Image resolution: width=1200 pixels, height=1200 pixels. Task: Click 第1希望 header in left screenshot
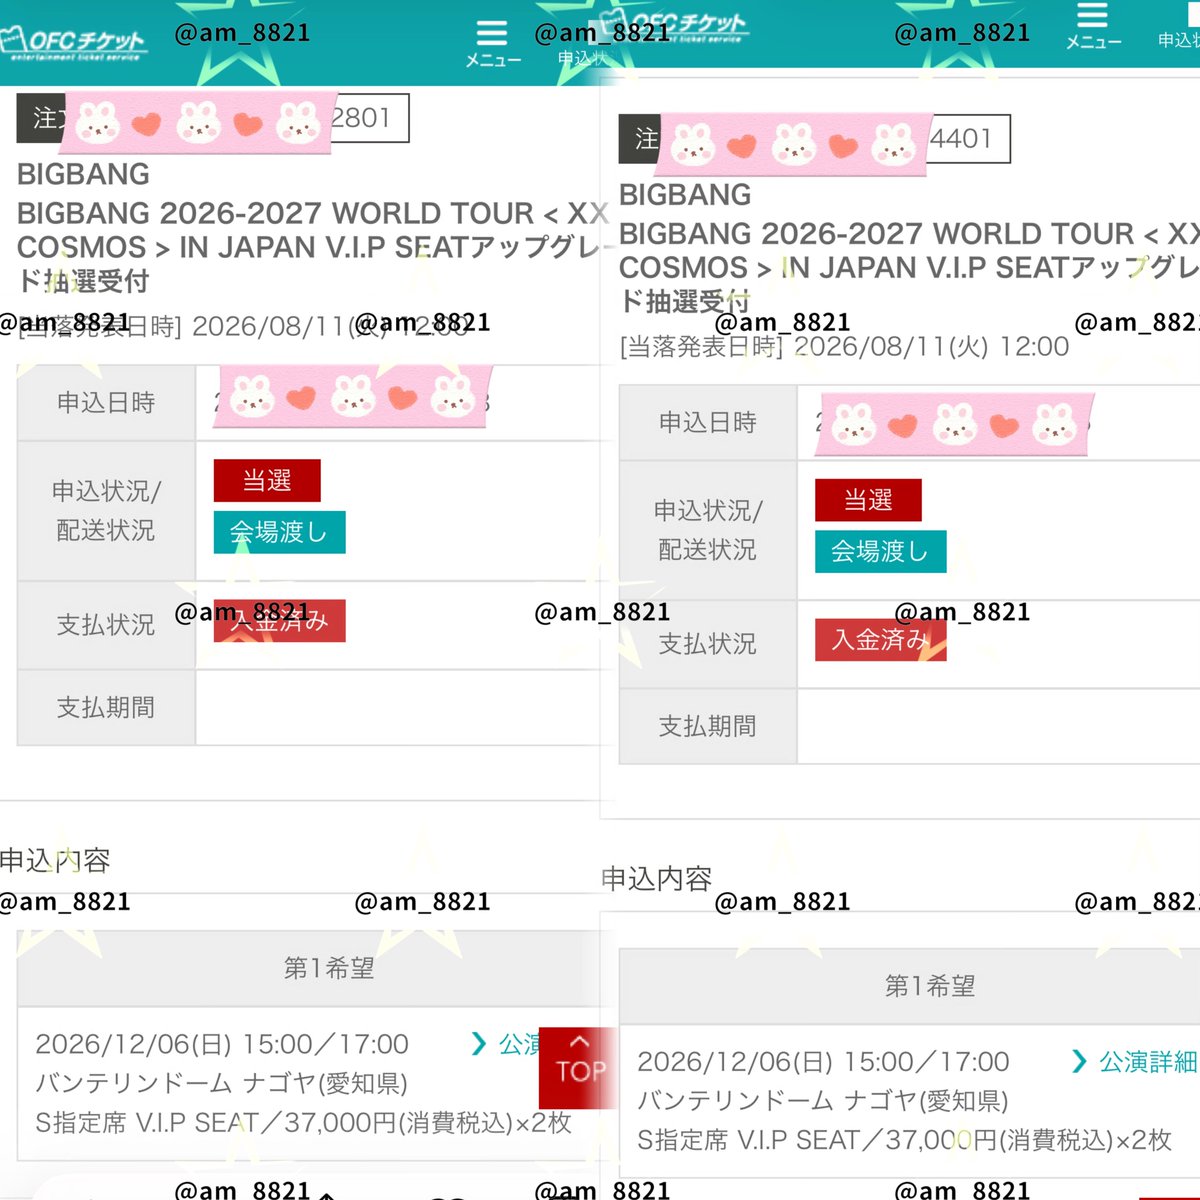[x=329, y=968]
